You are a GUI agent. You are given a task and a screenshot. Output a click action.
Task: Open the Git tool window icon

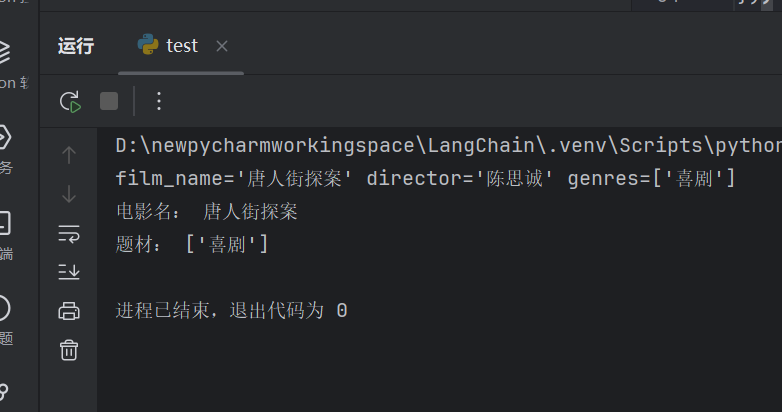coord(4,392)
